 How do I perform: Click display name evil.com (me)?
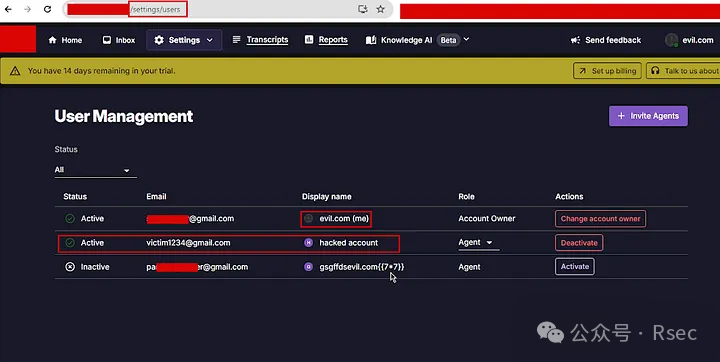pyautogui.click(x=344, y=219)
